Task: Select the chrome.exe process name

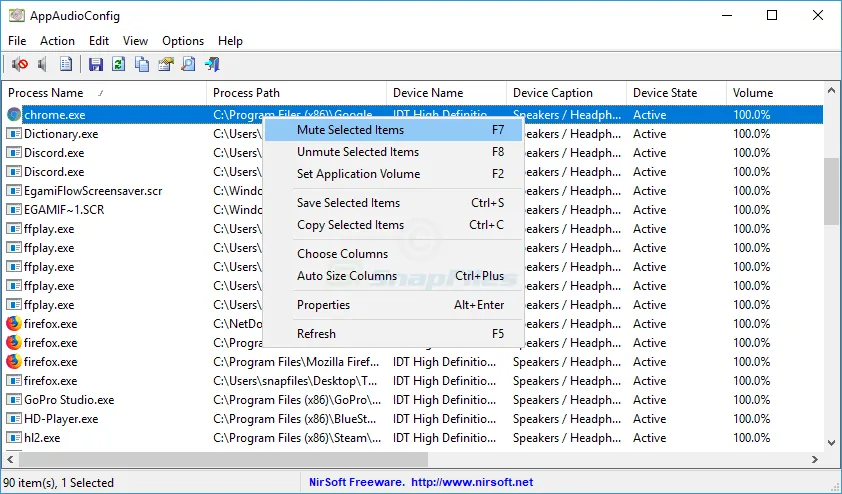Action: (x=55, y=115)
